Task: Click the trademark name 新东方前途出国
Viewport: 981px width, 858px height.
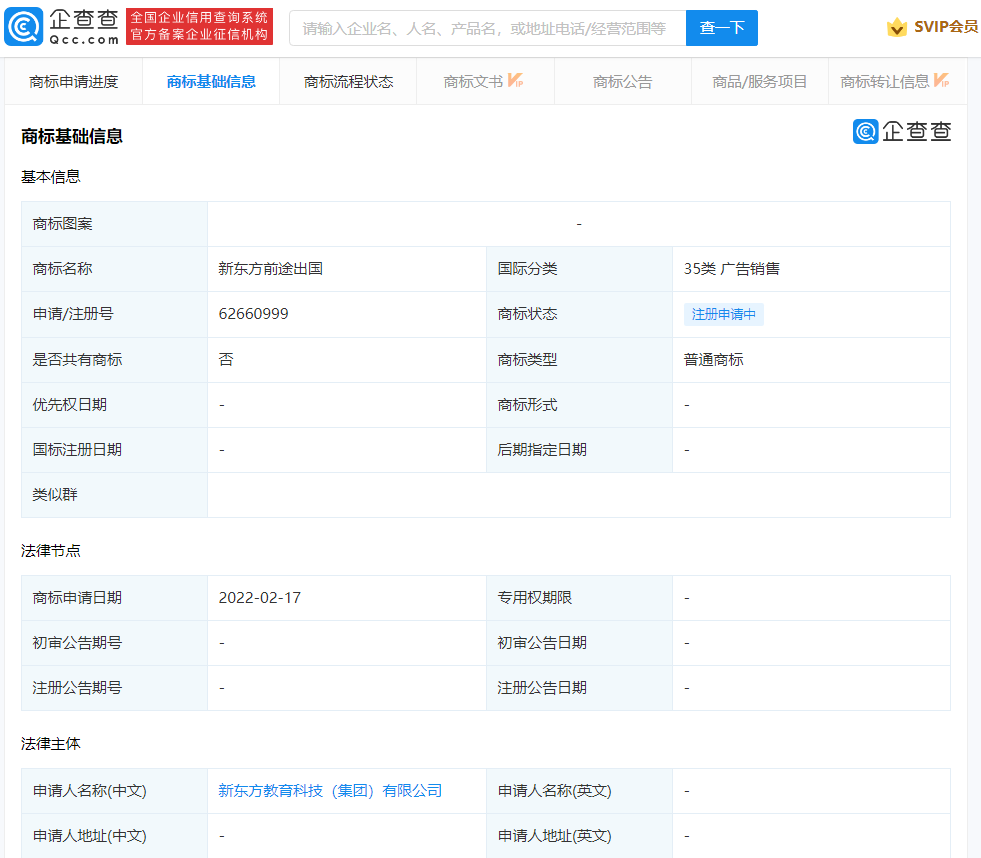Action: pos(270,268)
